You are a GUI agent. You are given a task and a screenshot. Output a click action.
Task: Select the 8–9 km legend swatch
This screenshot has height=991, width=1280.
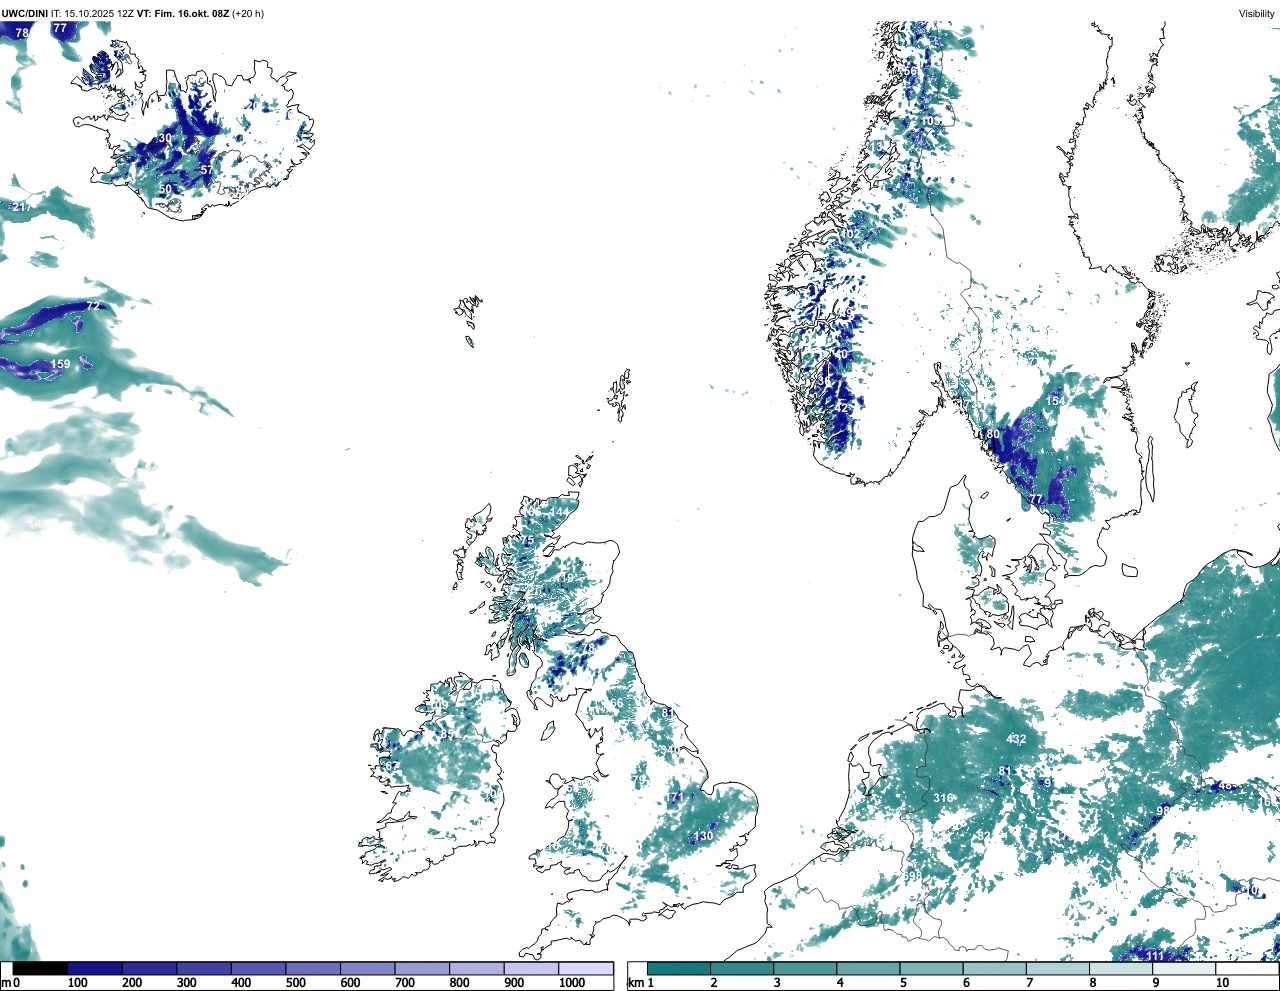[1120, 968]
